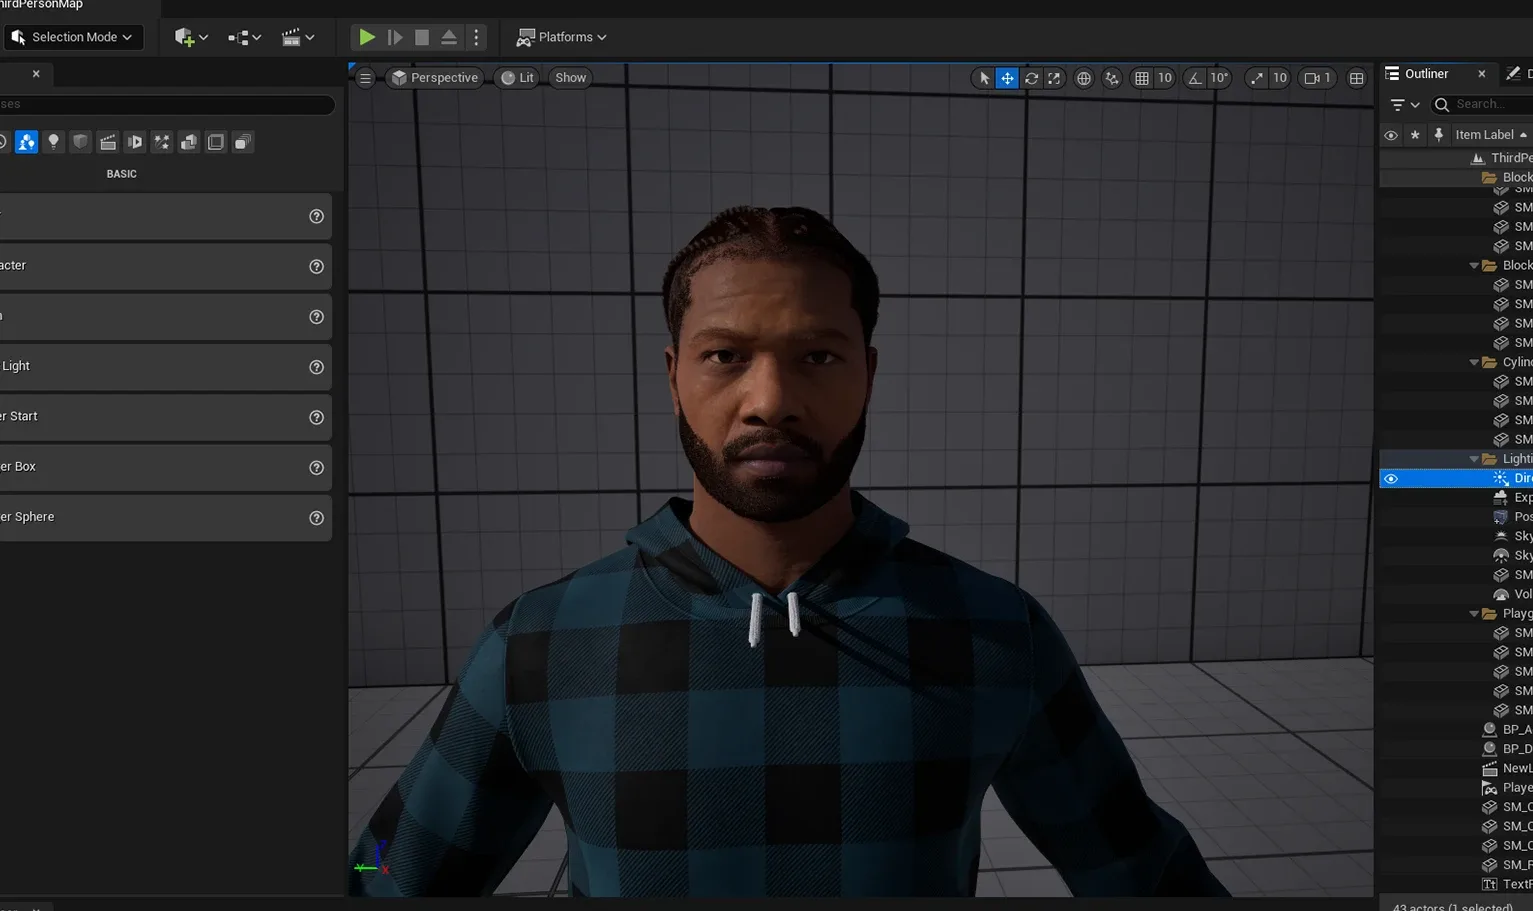Click the Outliner star column header

[x=1415, y=135]
